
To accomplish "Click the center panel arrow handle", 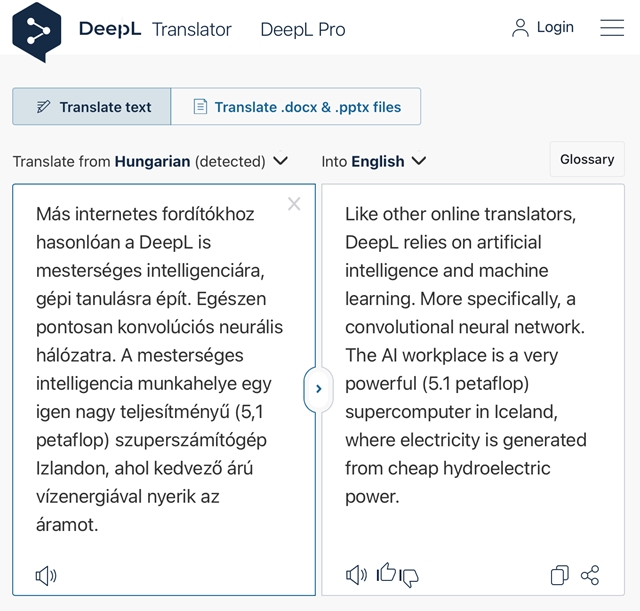I will point(319,389).
